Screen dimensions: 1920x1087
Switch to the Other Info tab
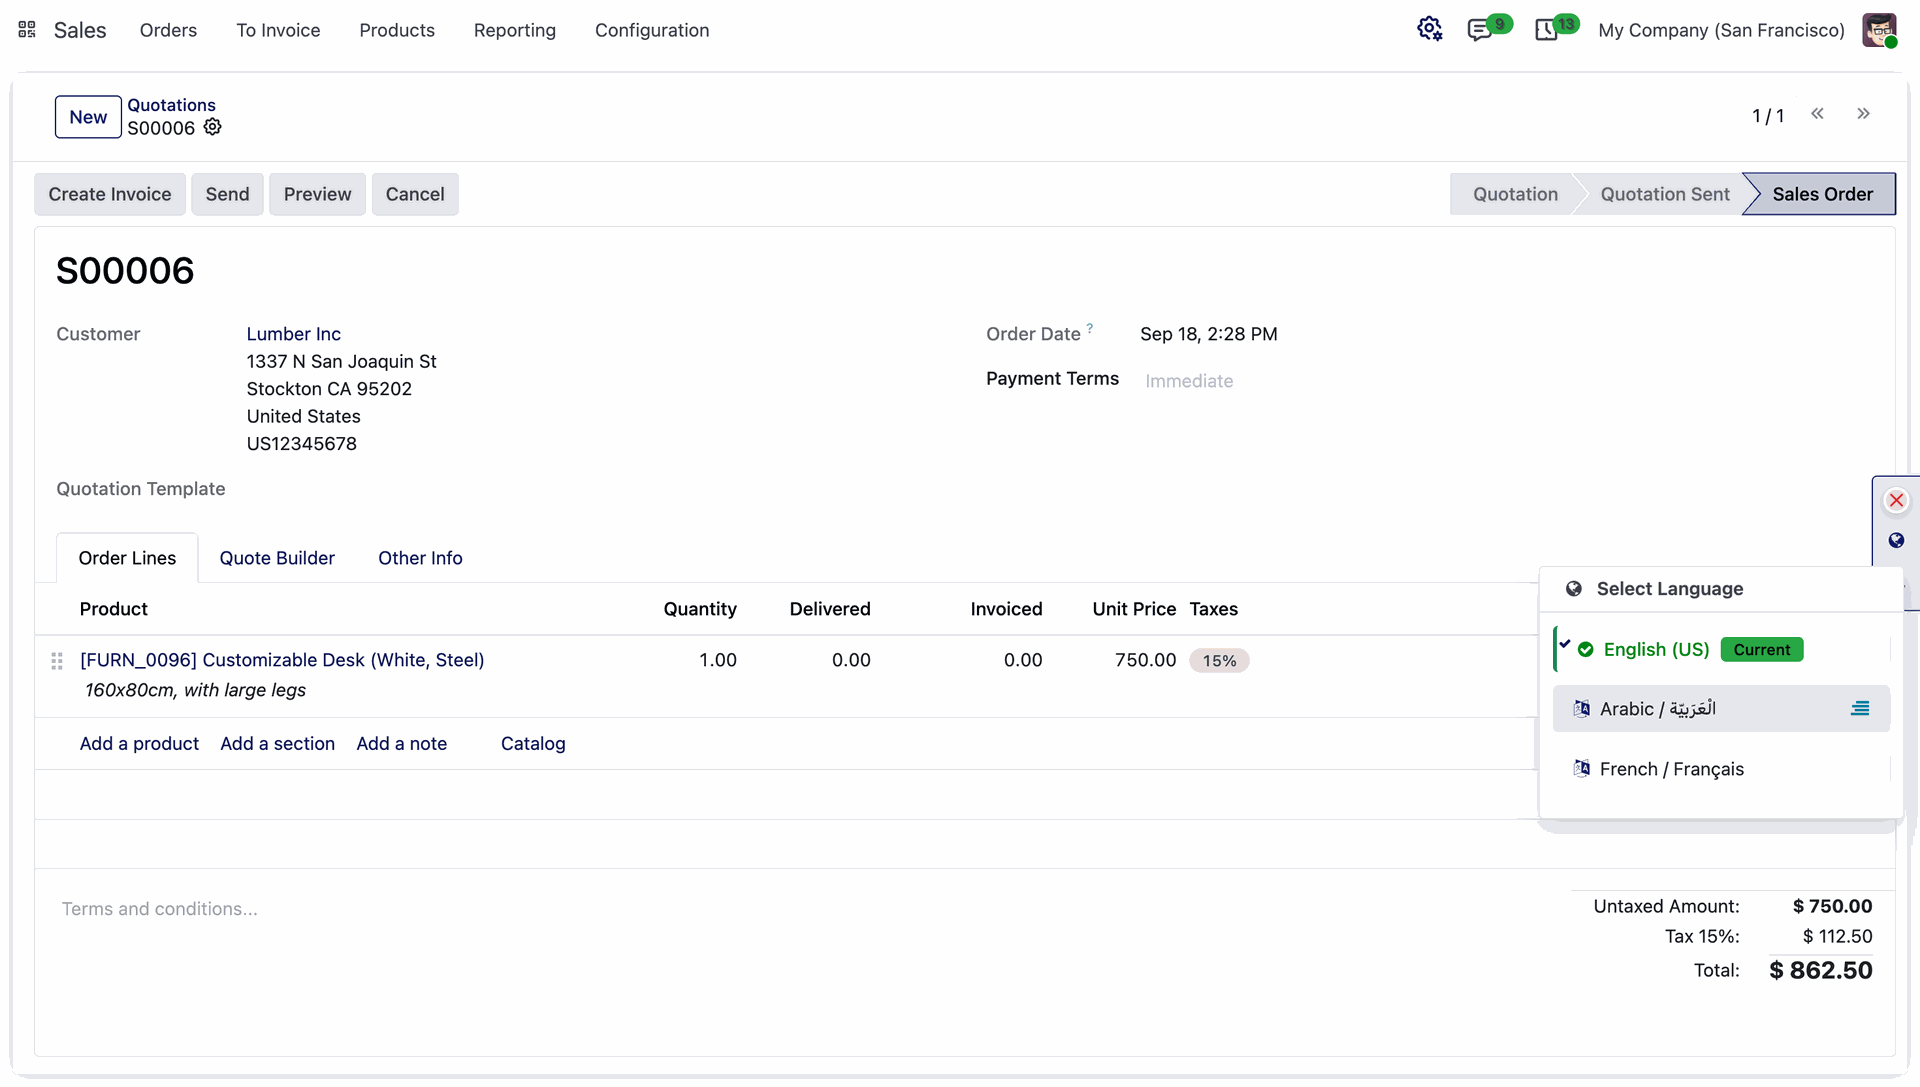click(420, 558)
